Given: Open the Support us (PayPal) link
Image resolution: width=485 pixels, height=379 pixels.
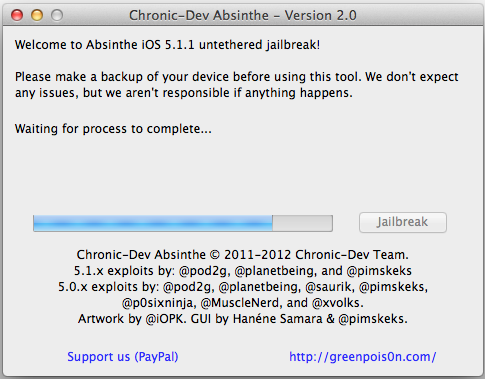Looking at the screenshot, I should pyautogui.click(x=123, y=357).
